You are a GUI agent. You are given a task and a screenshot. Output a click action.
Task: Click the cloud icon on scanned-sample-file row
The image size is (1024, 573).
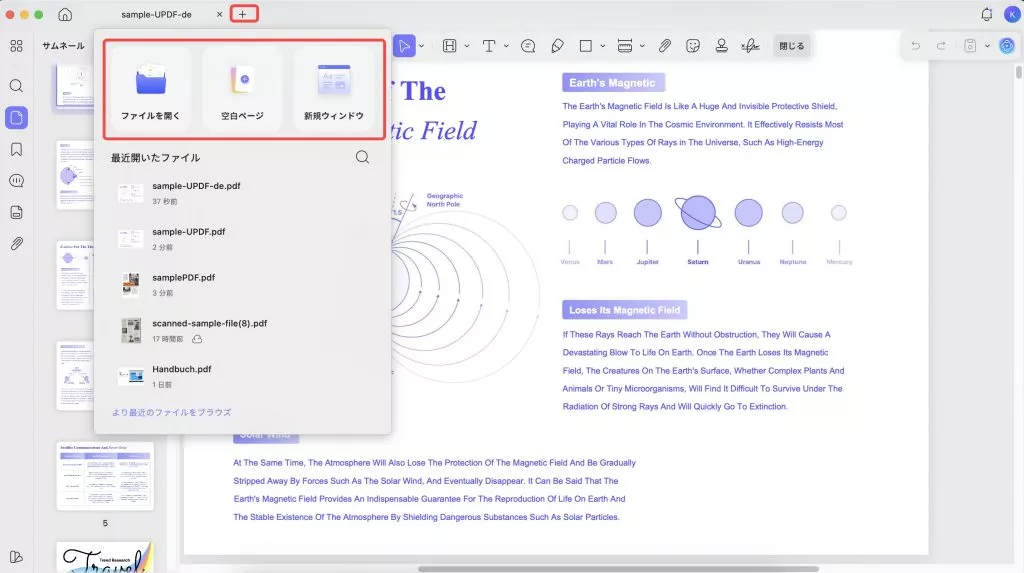(197, 339)
